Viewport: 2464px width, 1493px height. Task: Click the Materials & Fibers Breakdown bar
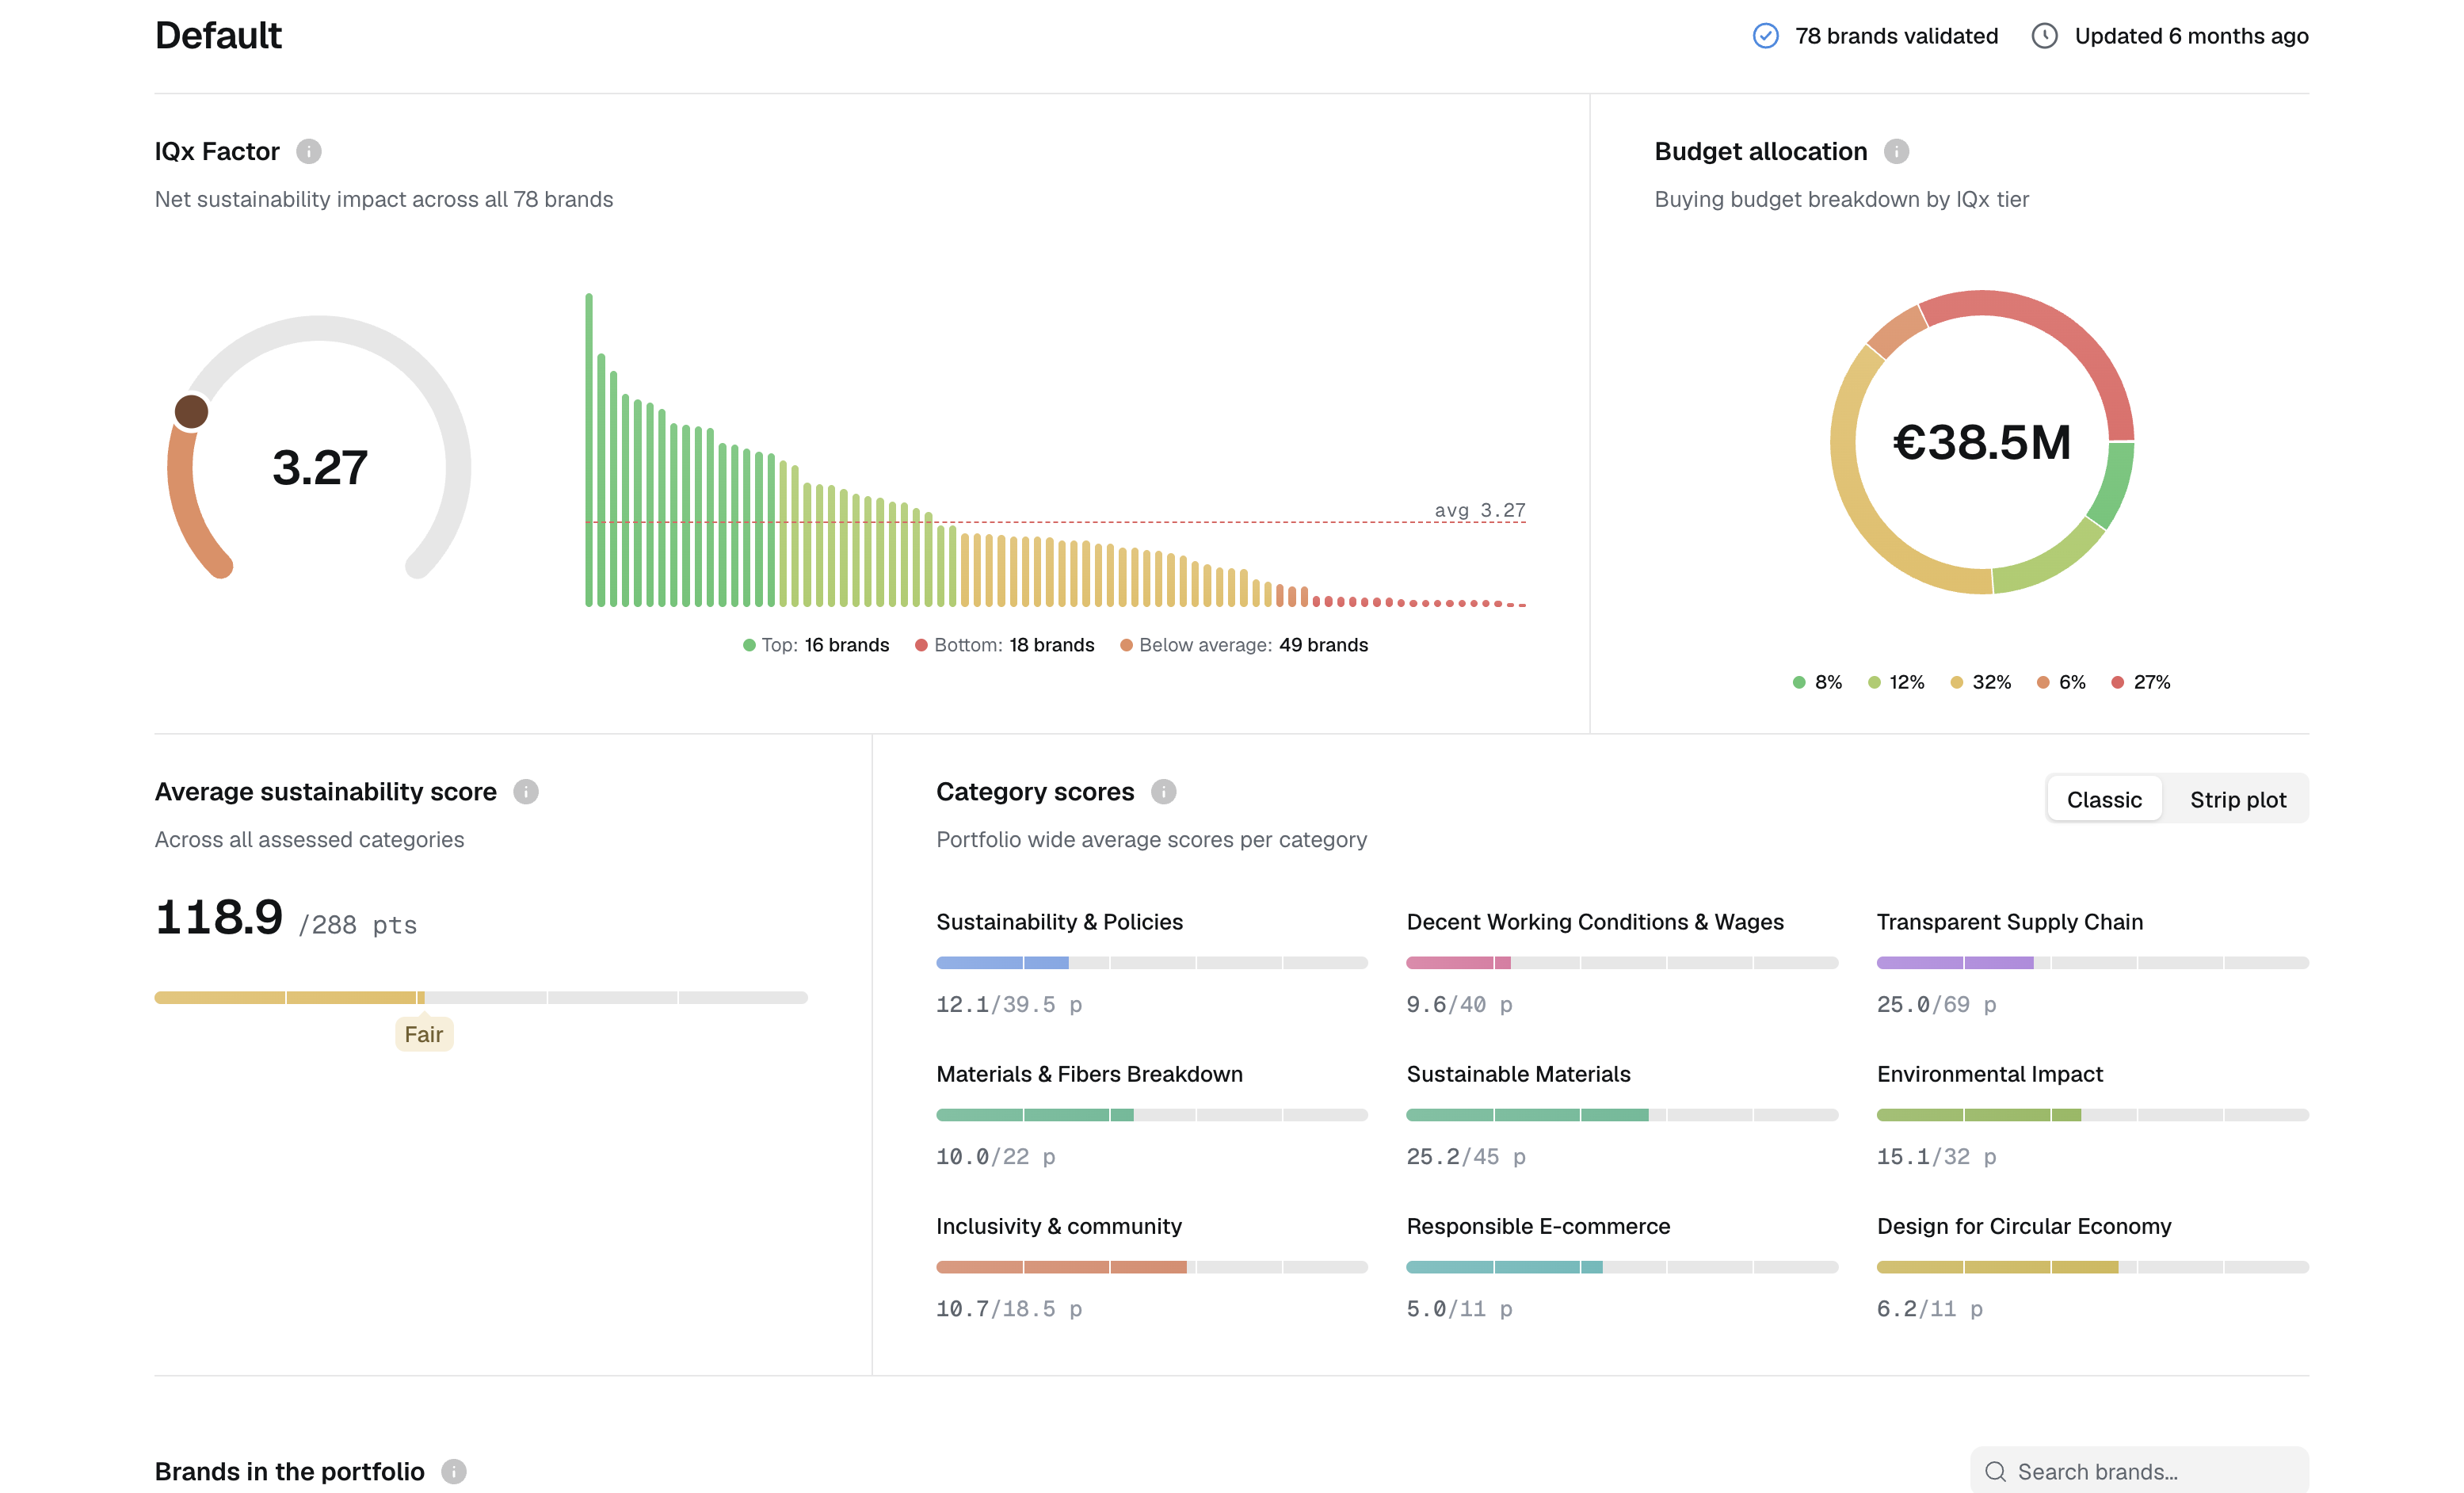[1151, 1115]
